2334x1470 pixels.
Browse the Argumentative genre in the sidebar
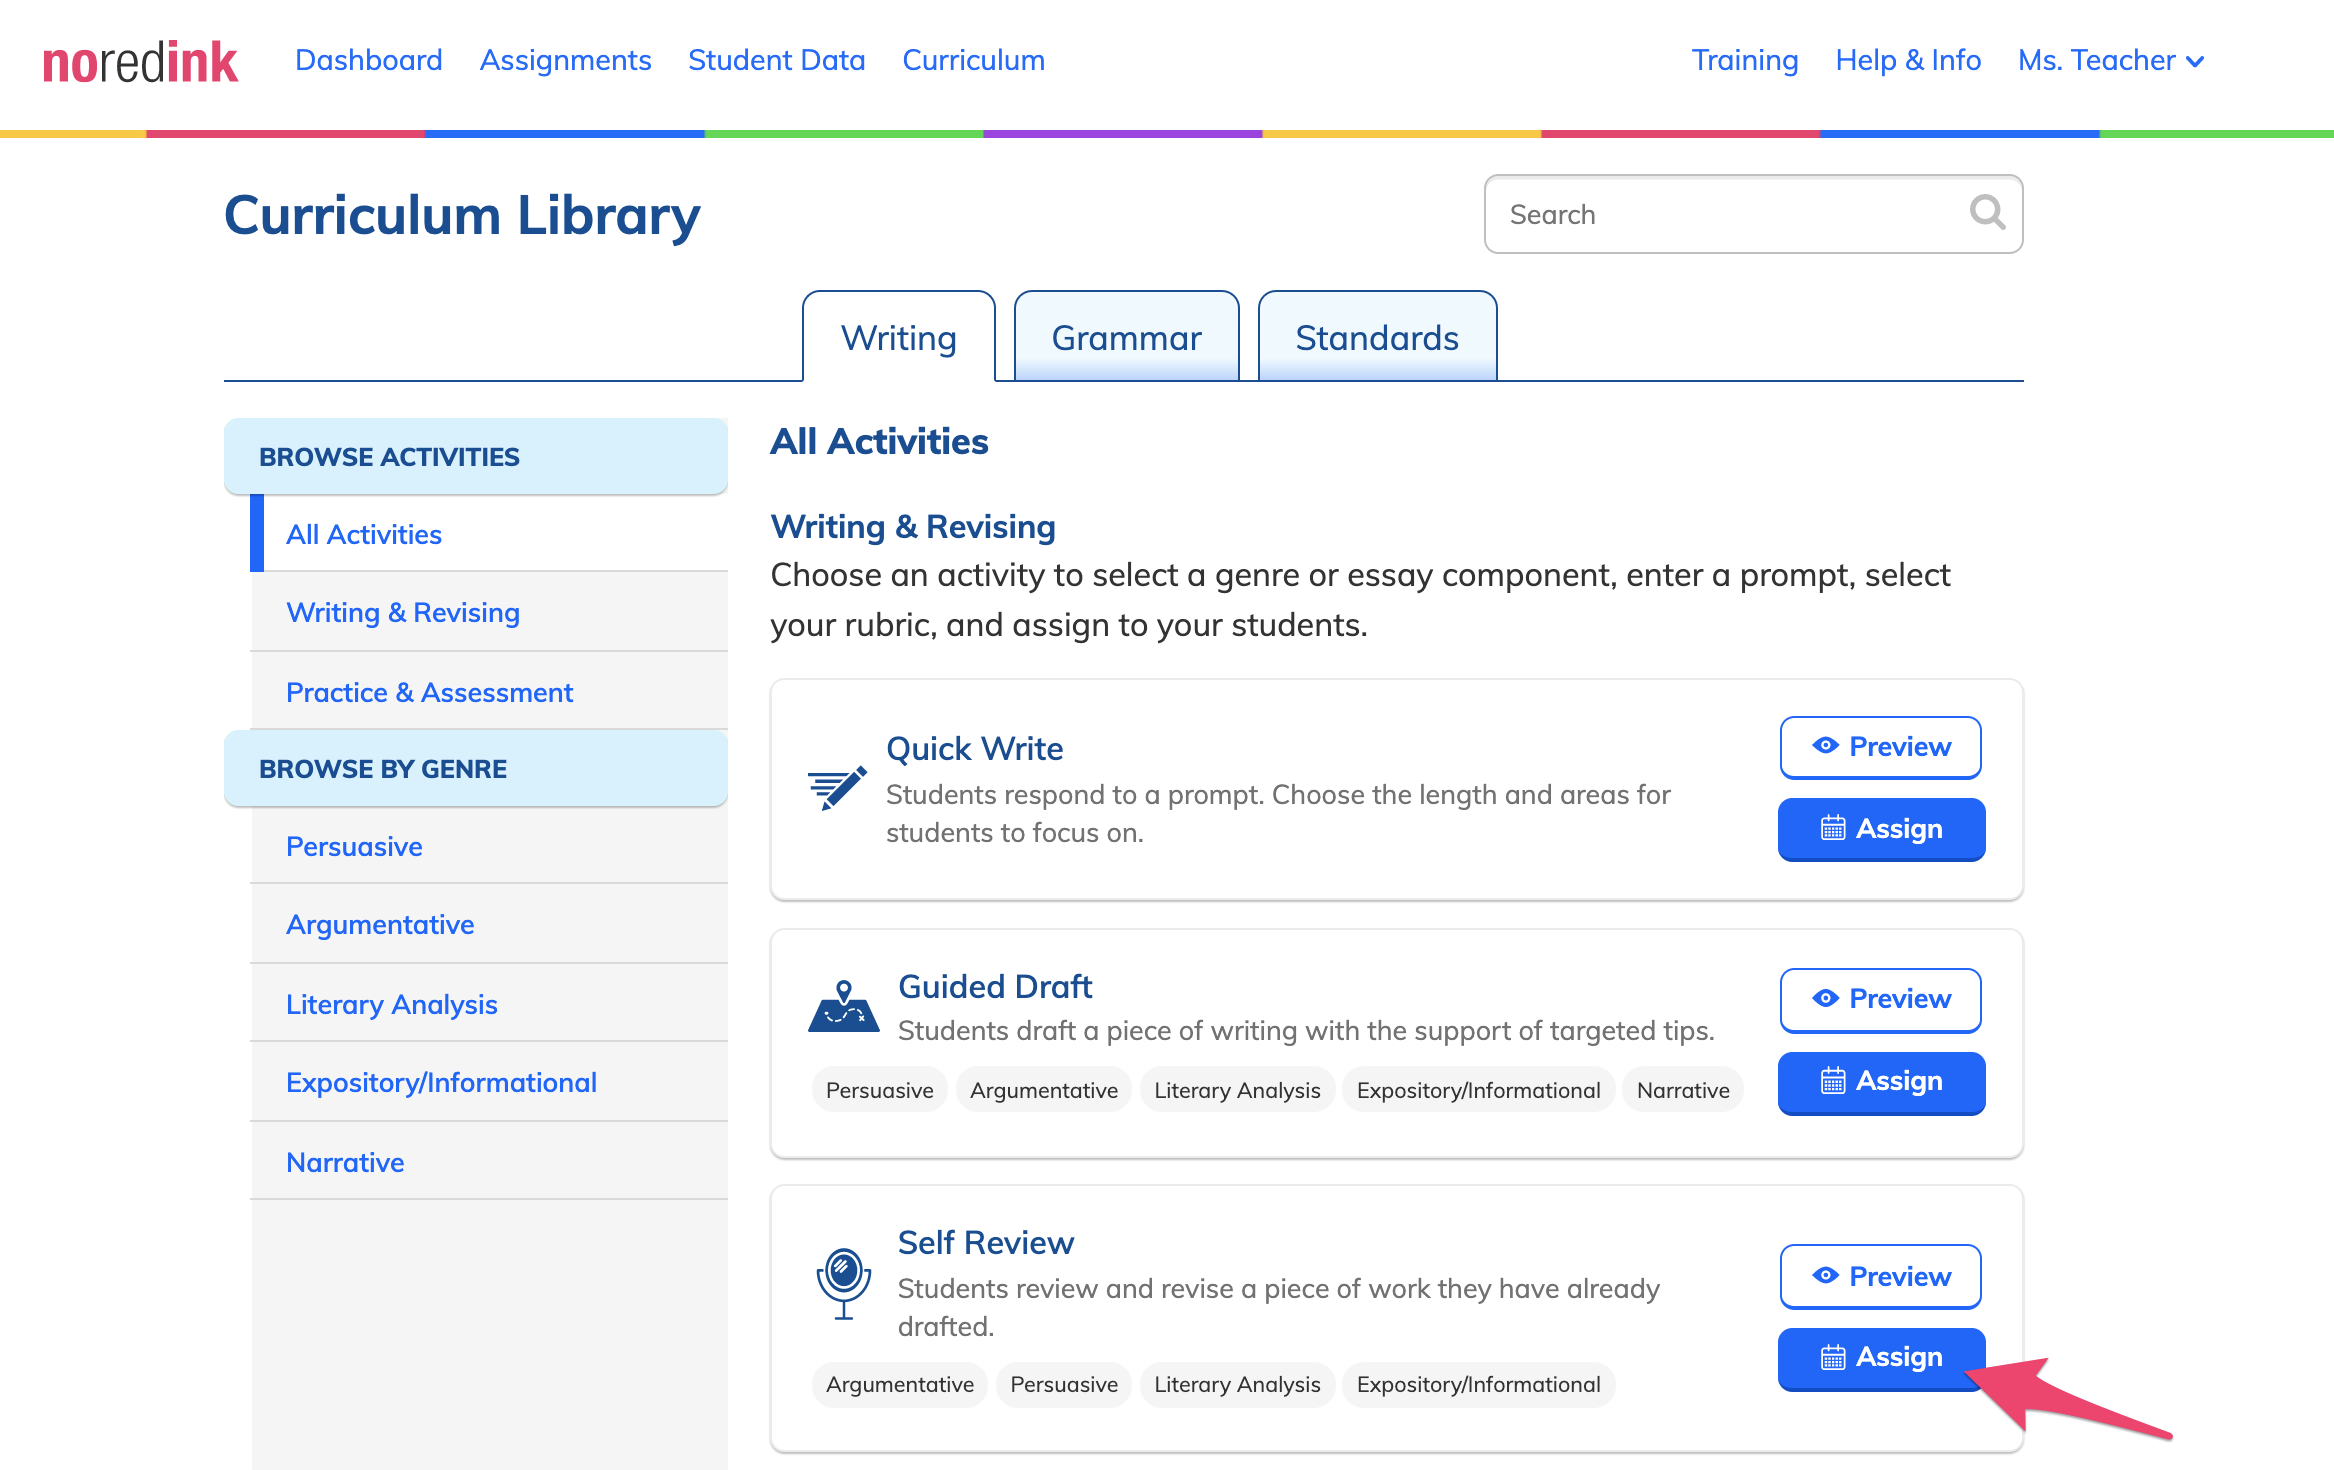coord(489,924)
